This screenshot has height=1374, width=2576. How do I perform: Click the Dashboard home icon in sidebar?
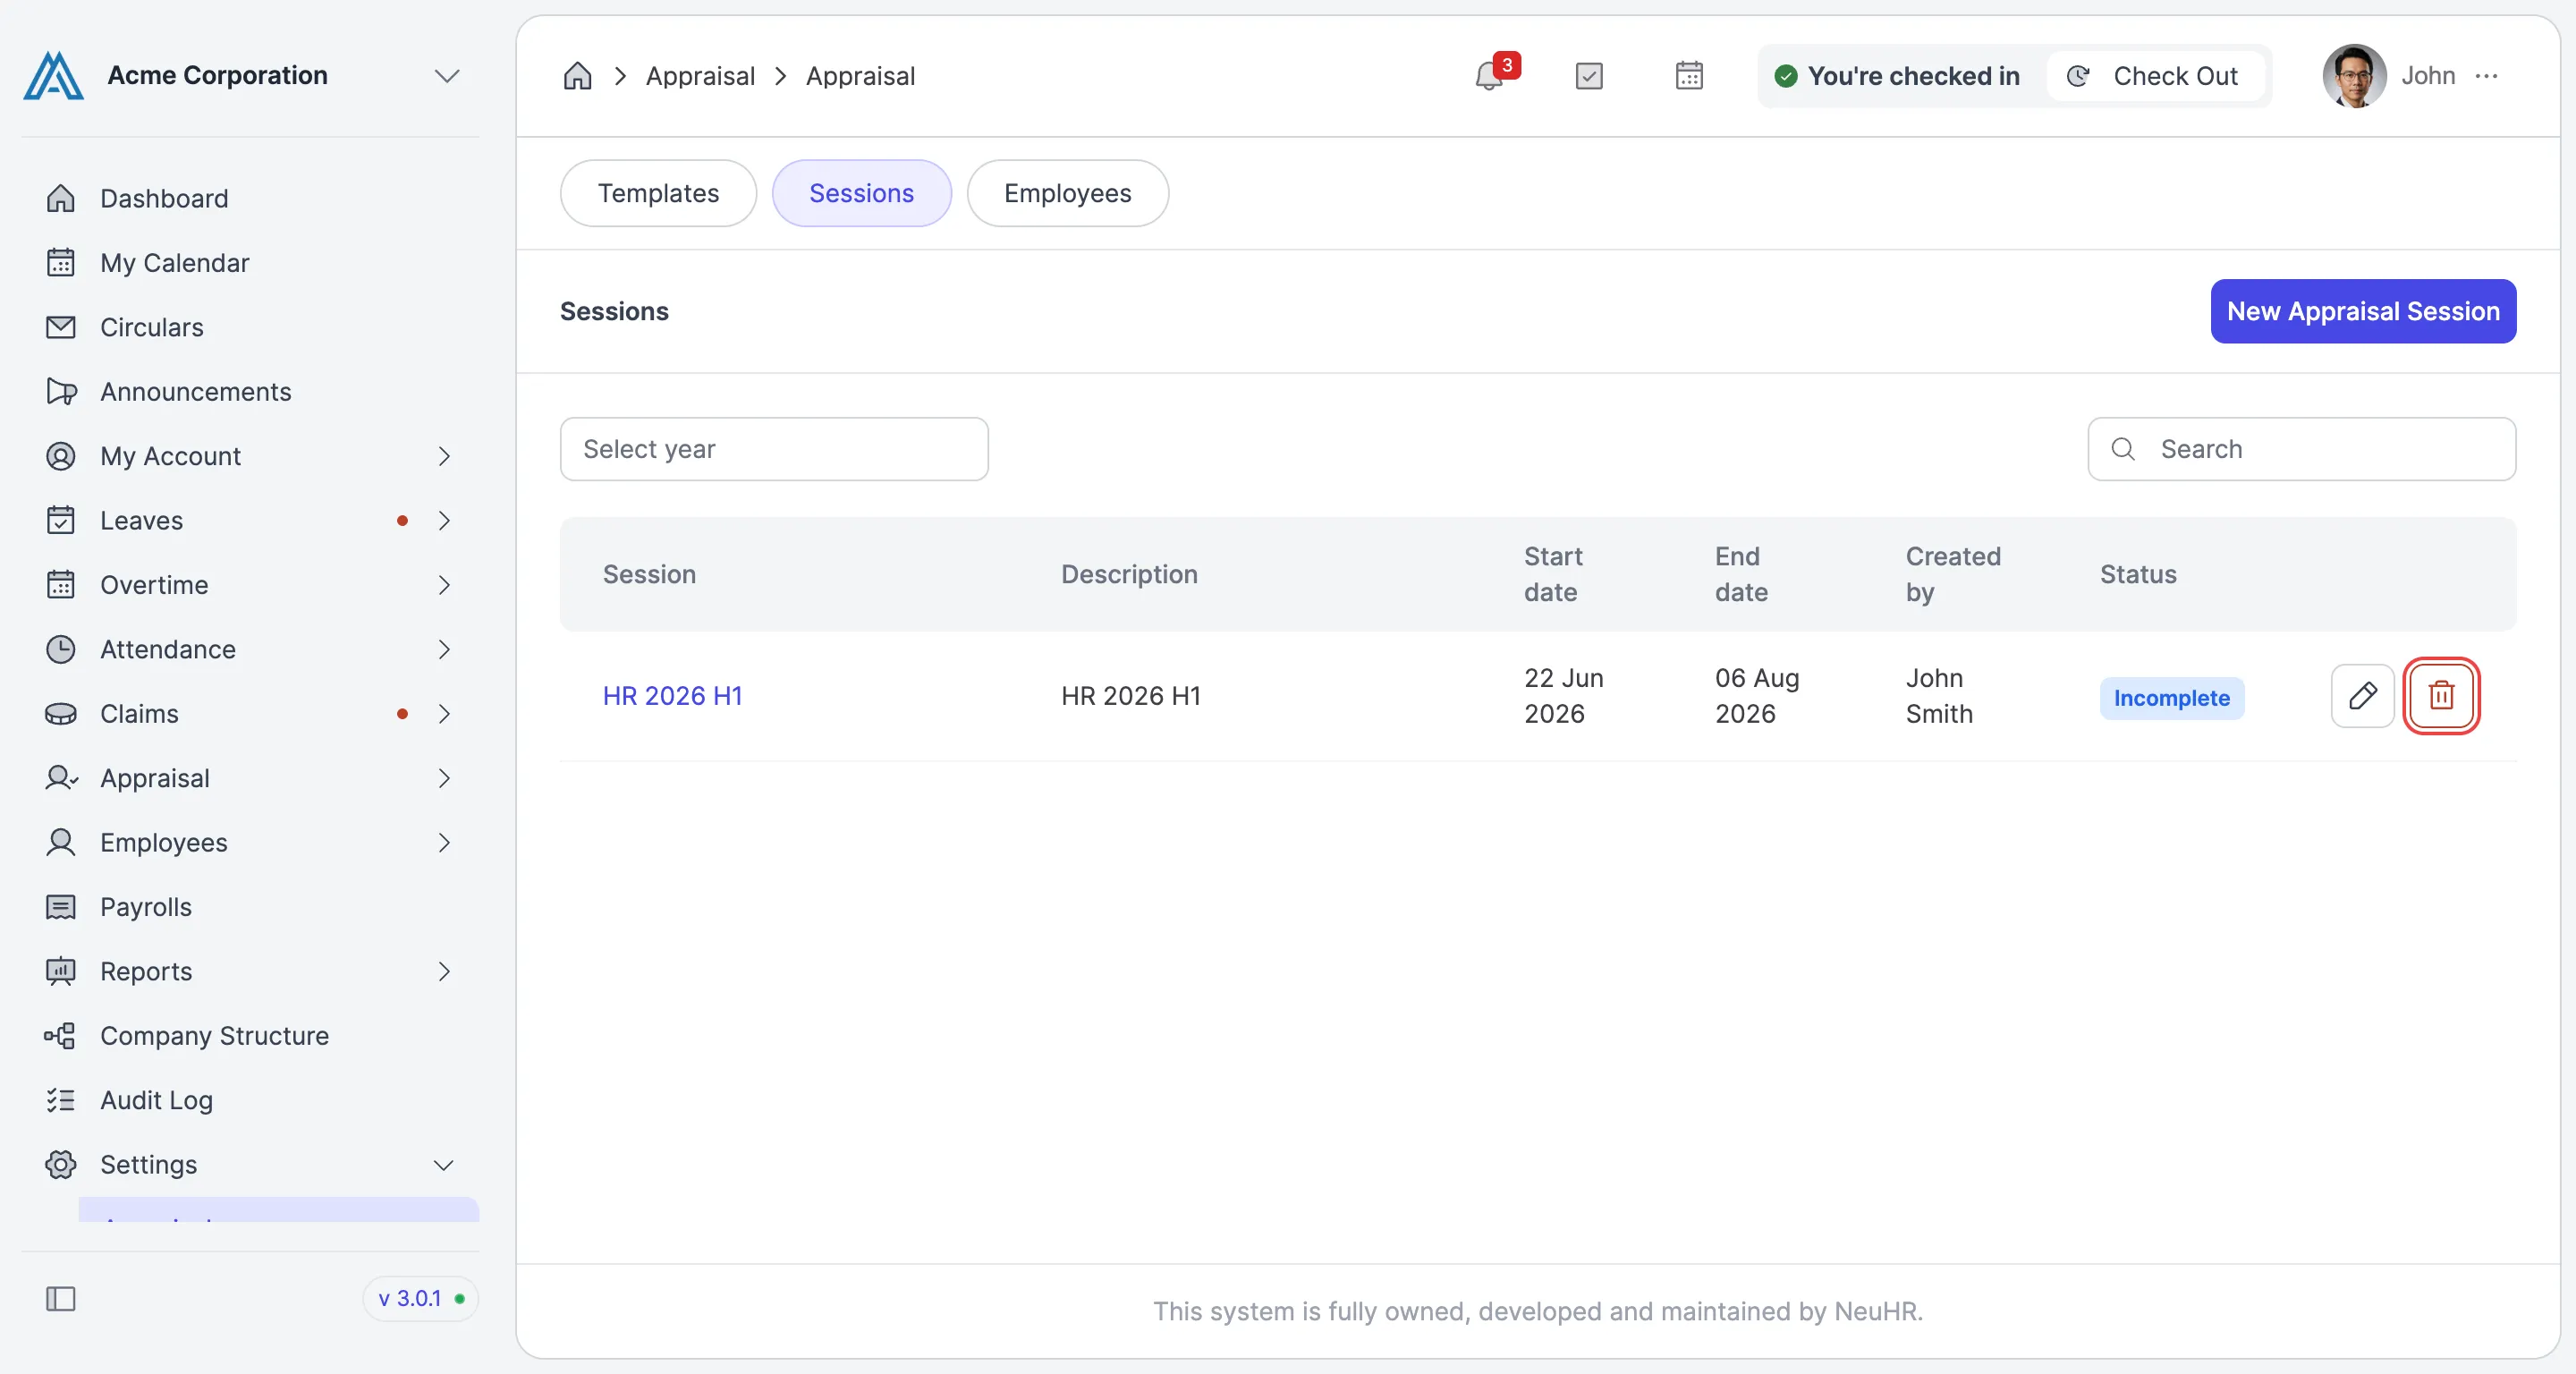click(61, 198)
